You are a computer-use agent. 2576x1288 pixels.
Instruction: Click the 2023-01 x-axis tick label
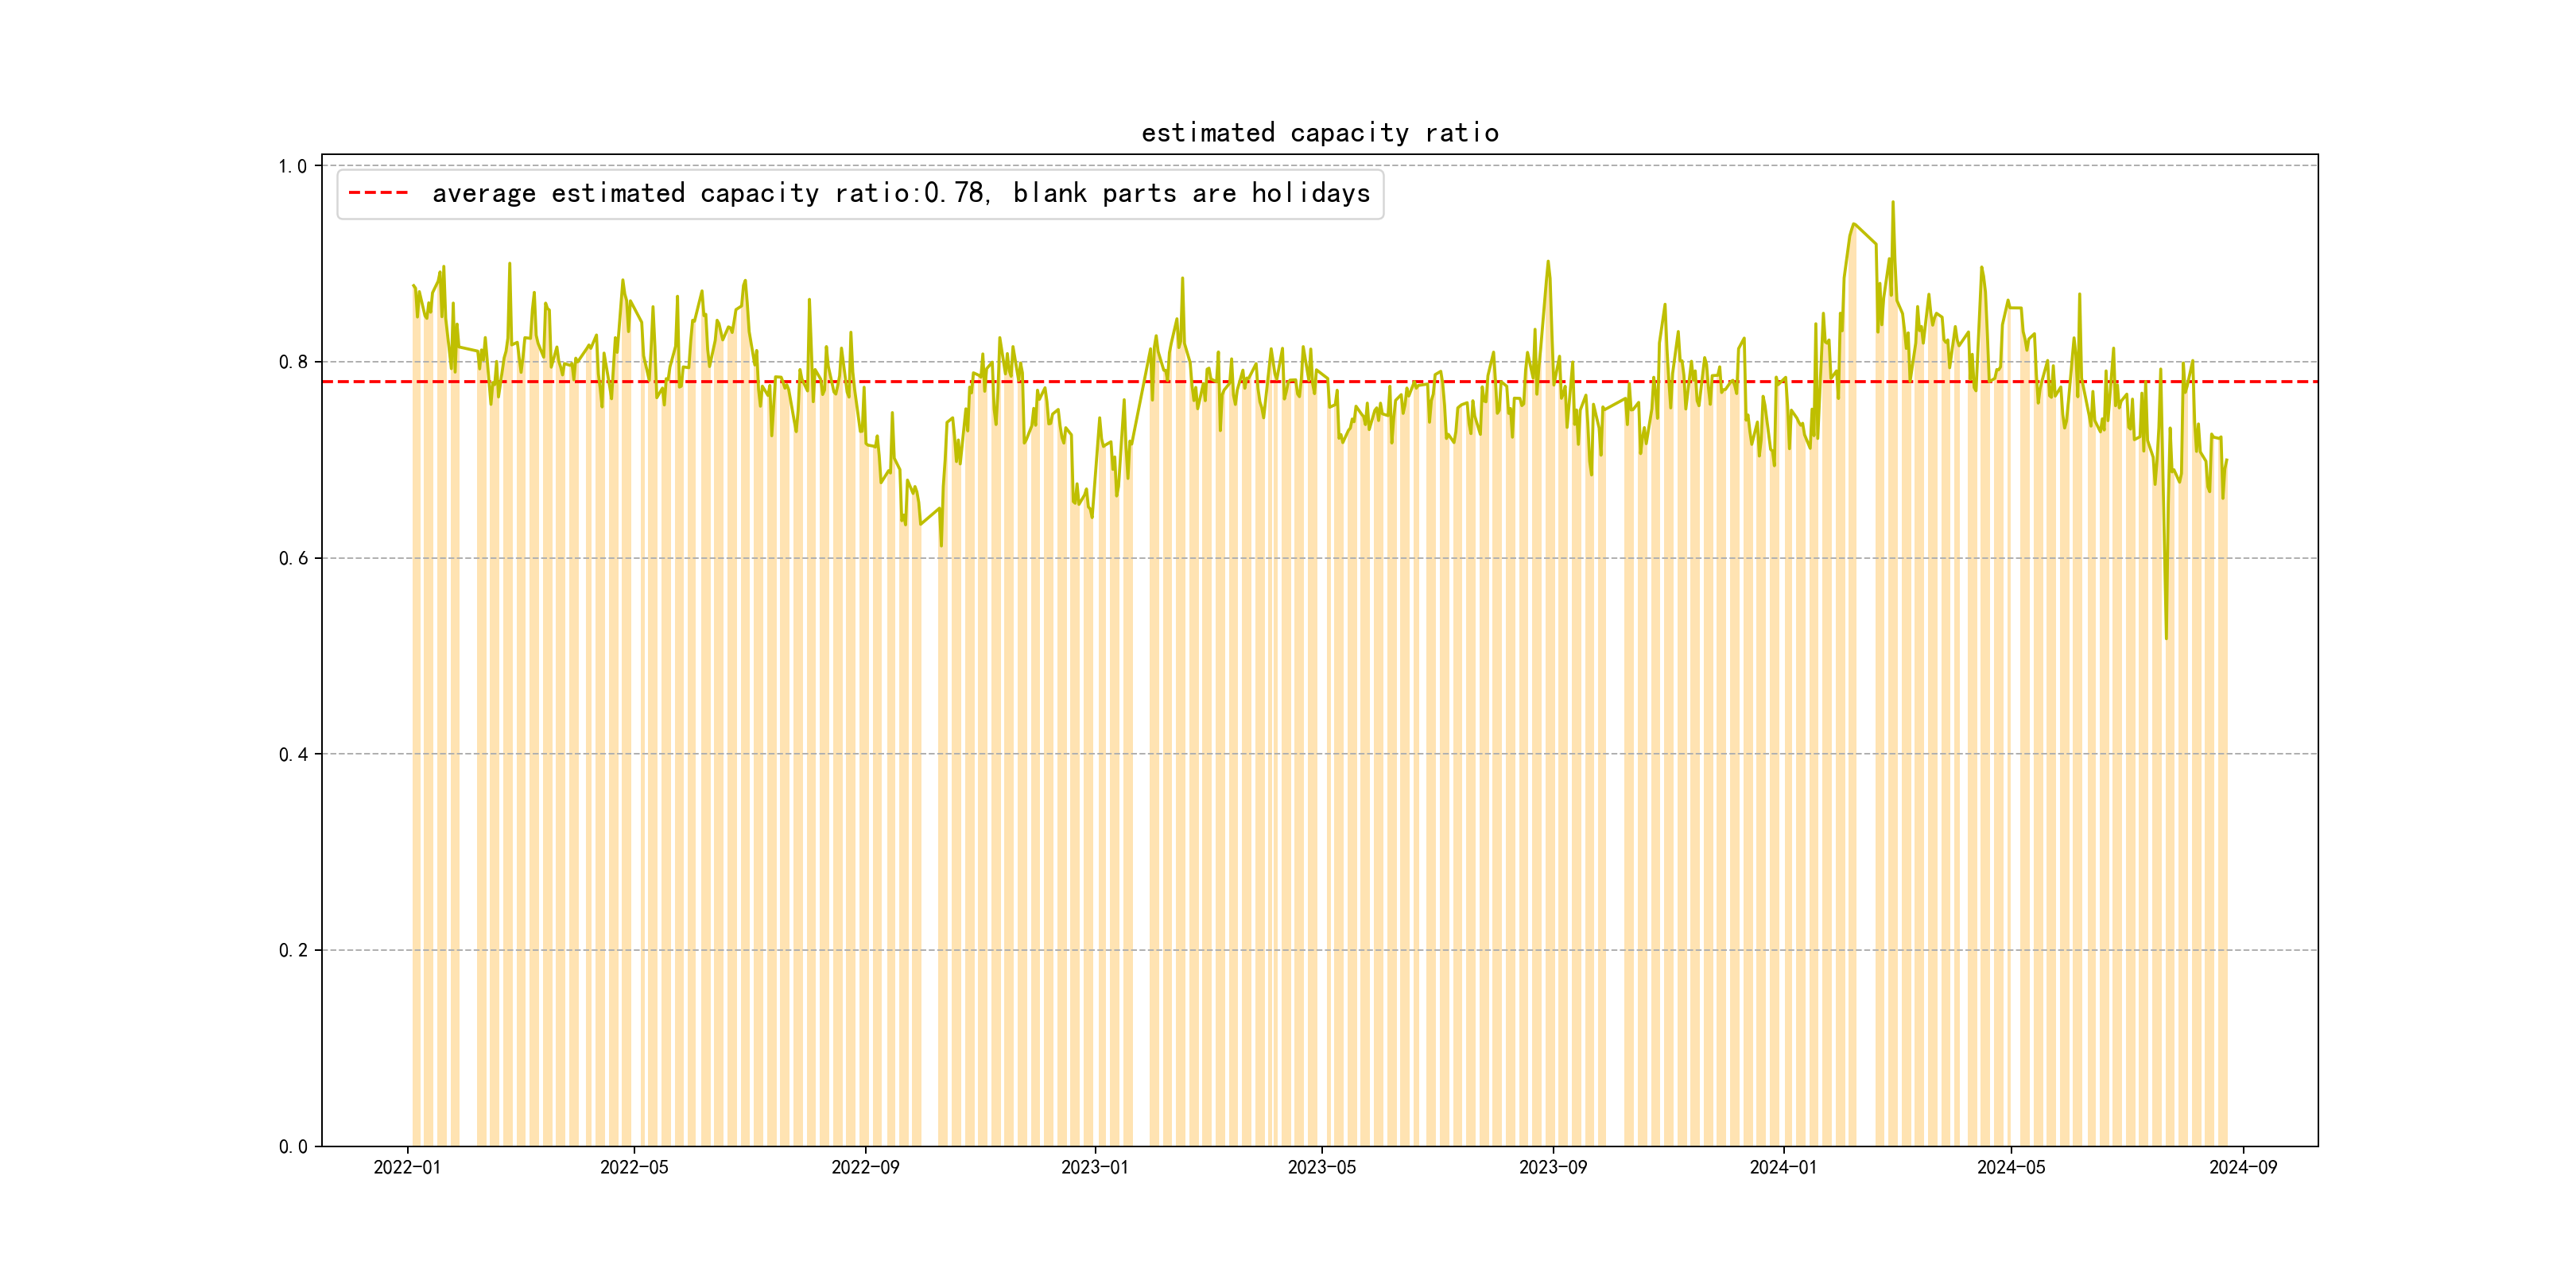pos(1094,1167)
